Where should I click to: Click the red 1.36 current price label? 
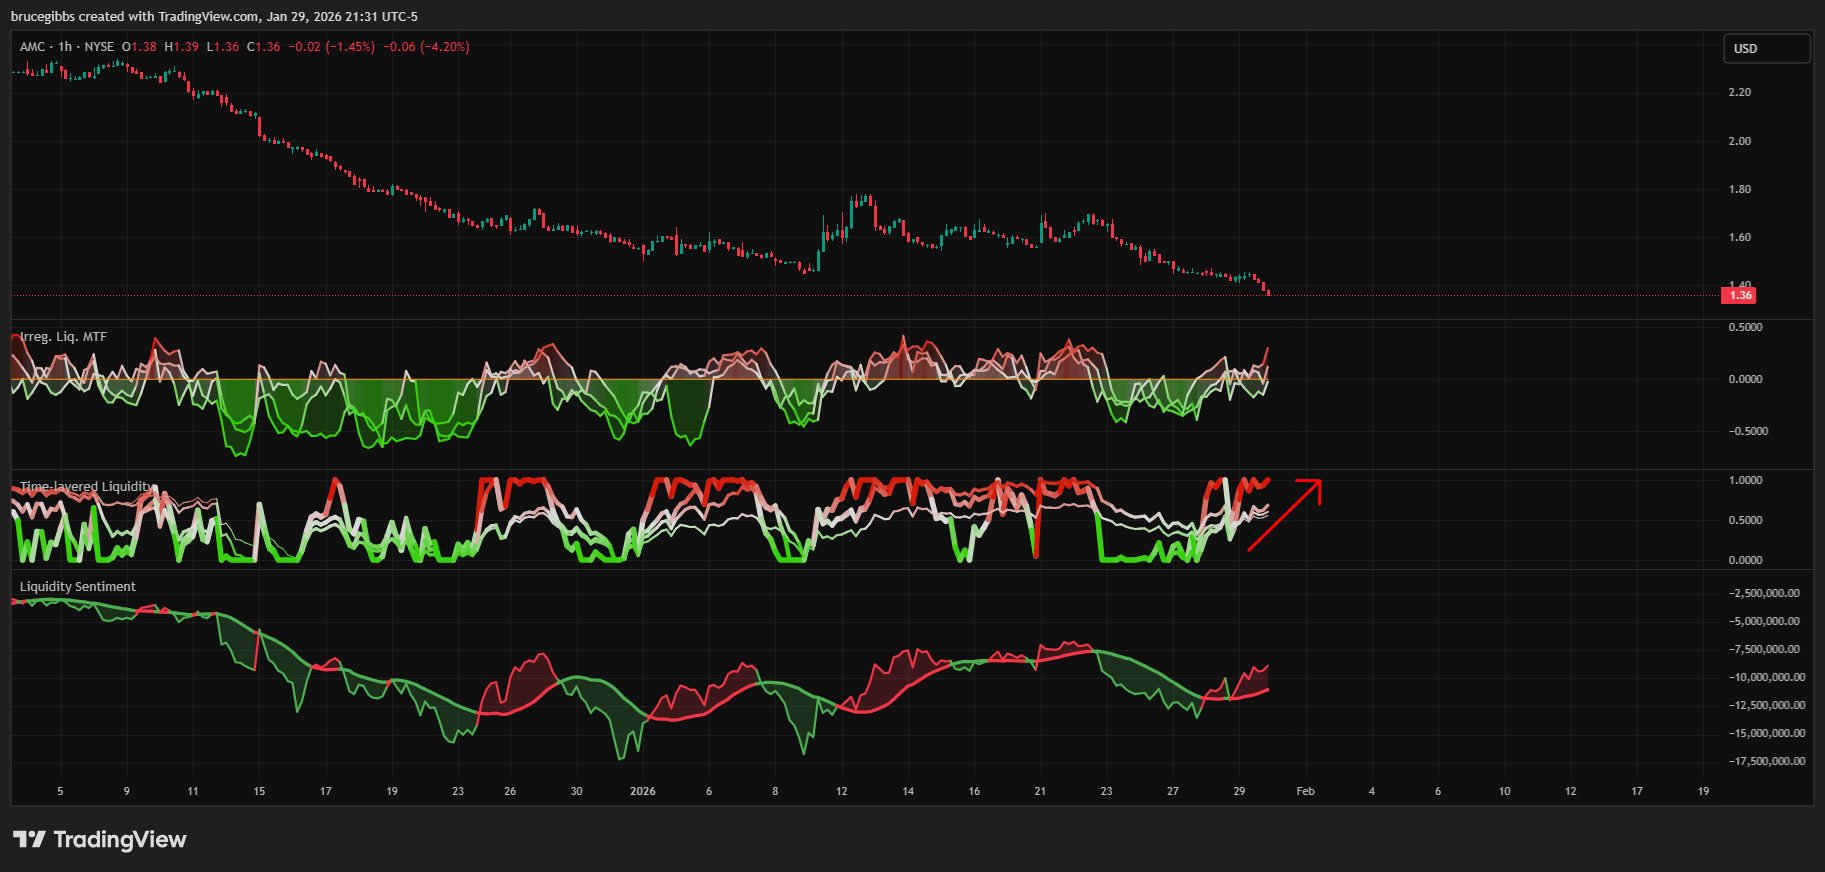1740,295
